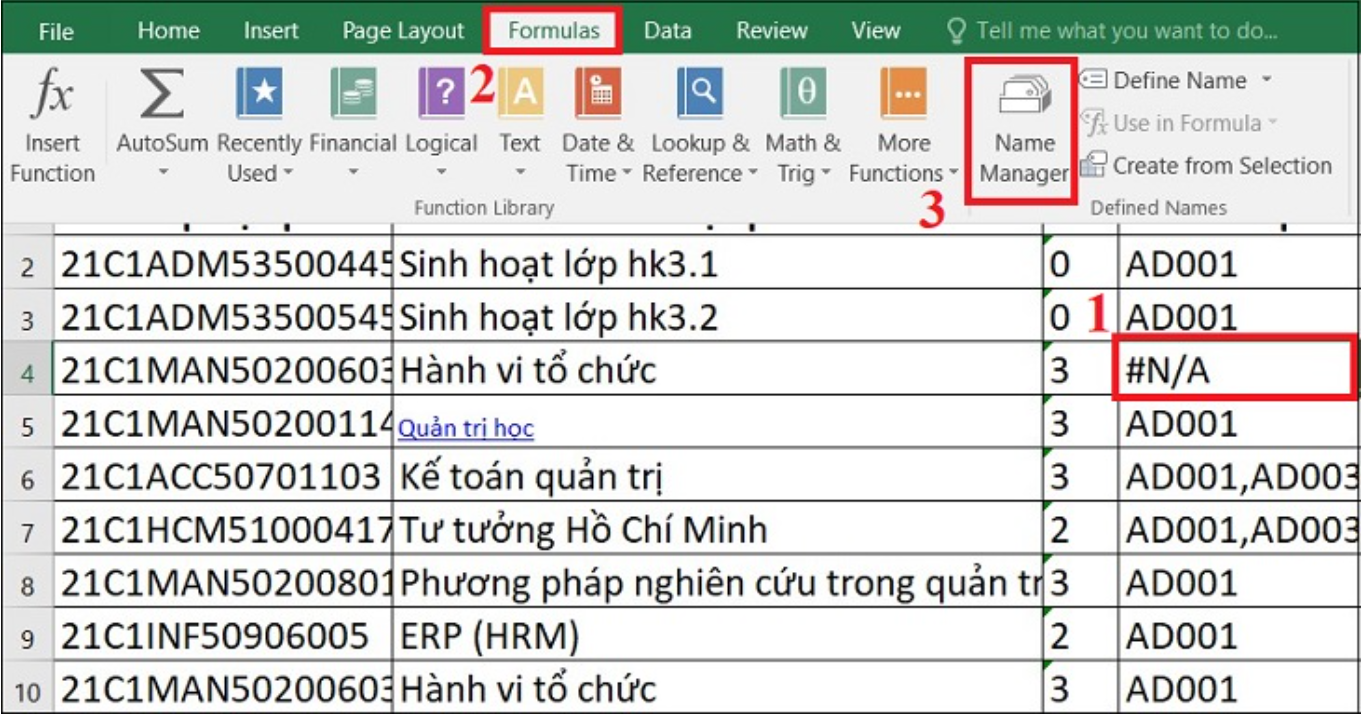Click the Tell me what you want field

[1127, 31]
